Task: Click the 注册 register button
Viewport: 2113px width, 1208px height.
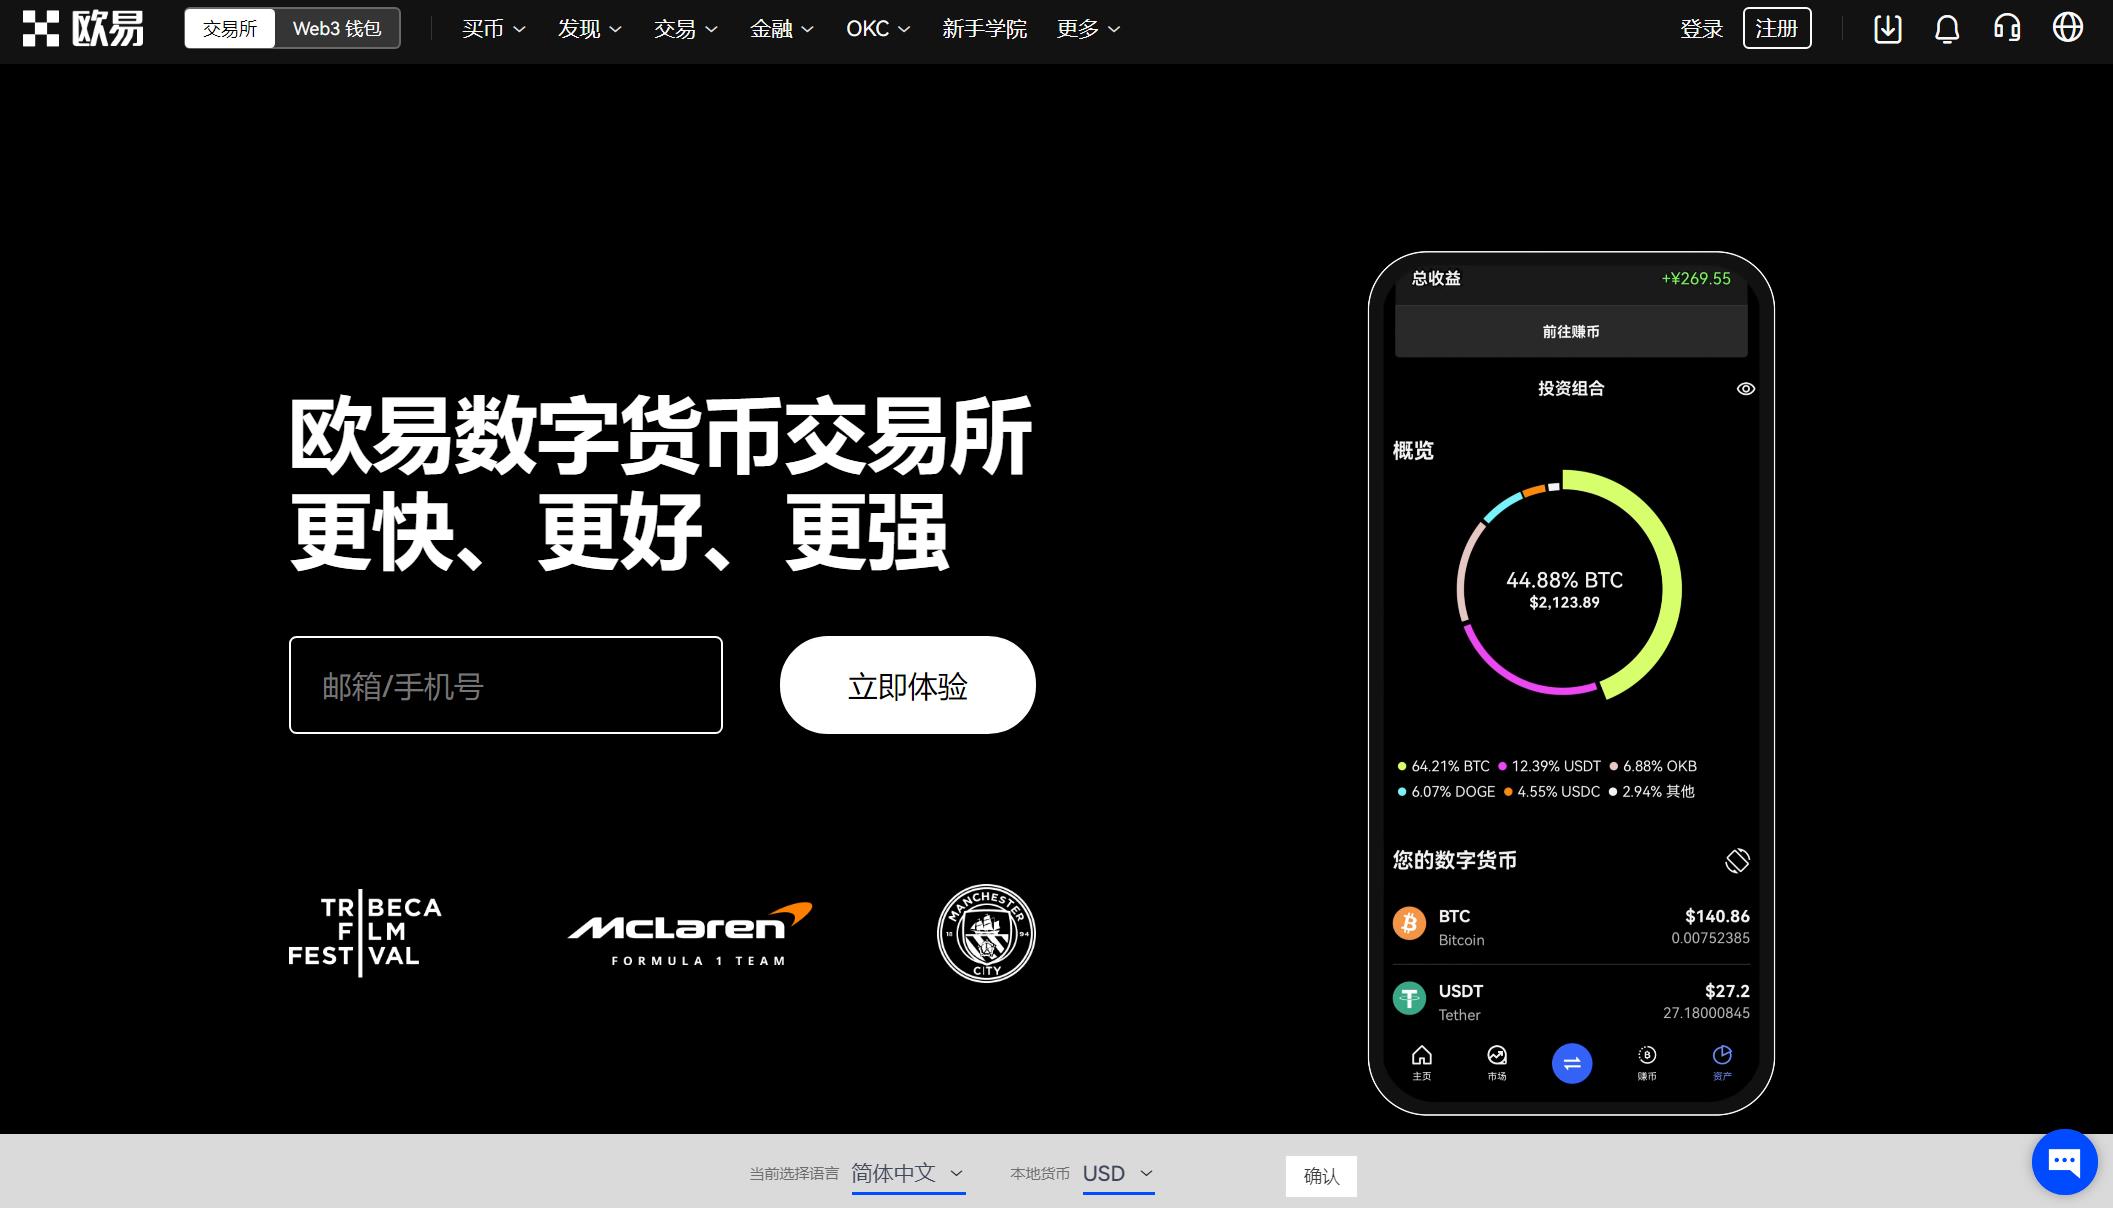Action: point(1776,29)
